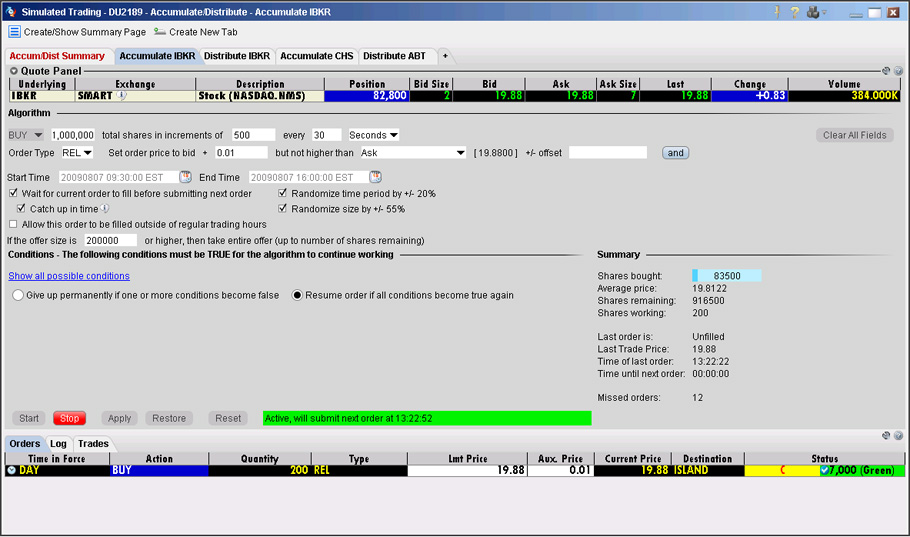Click Orders panel help question icon
The image size is (910, 537).
point(898,435)
